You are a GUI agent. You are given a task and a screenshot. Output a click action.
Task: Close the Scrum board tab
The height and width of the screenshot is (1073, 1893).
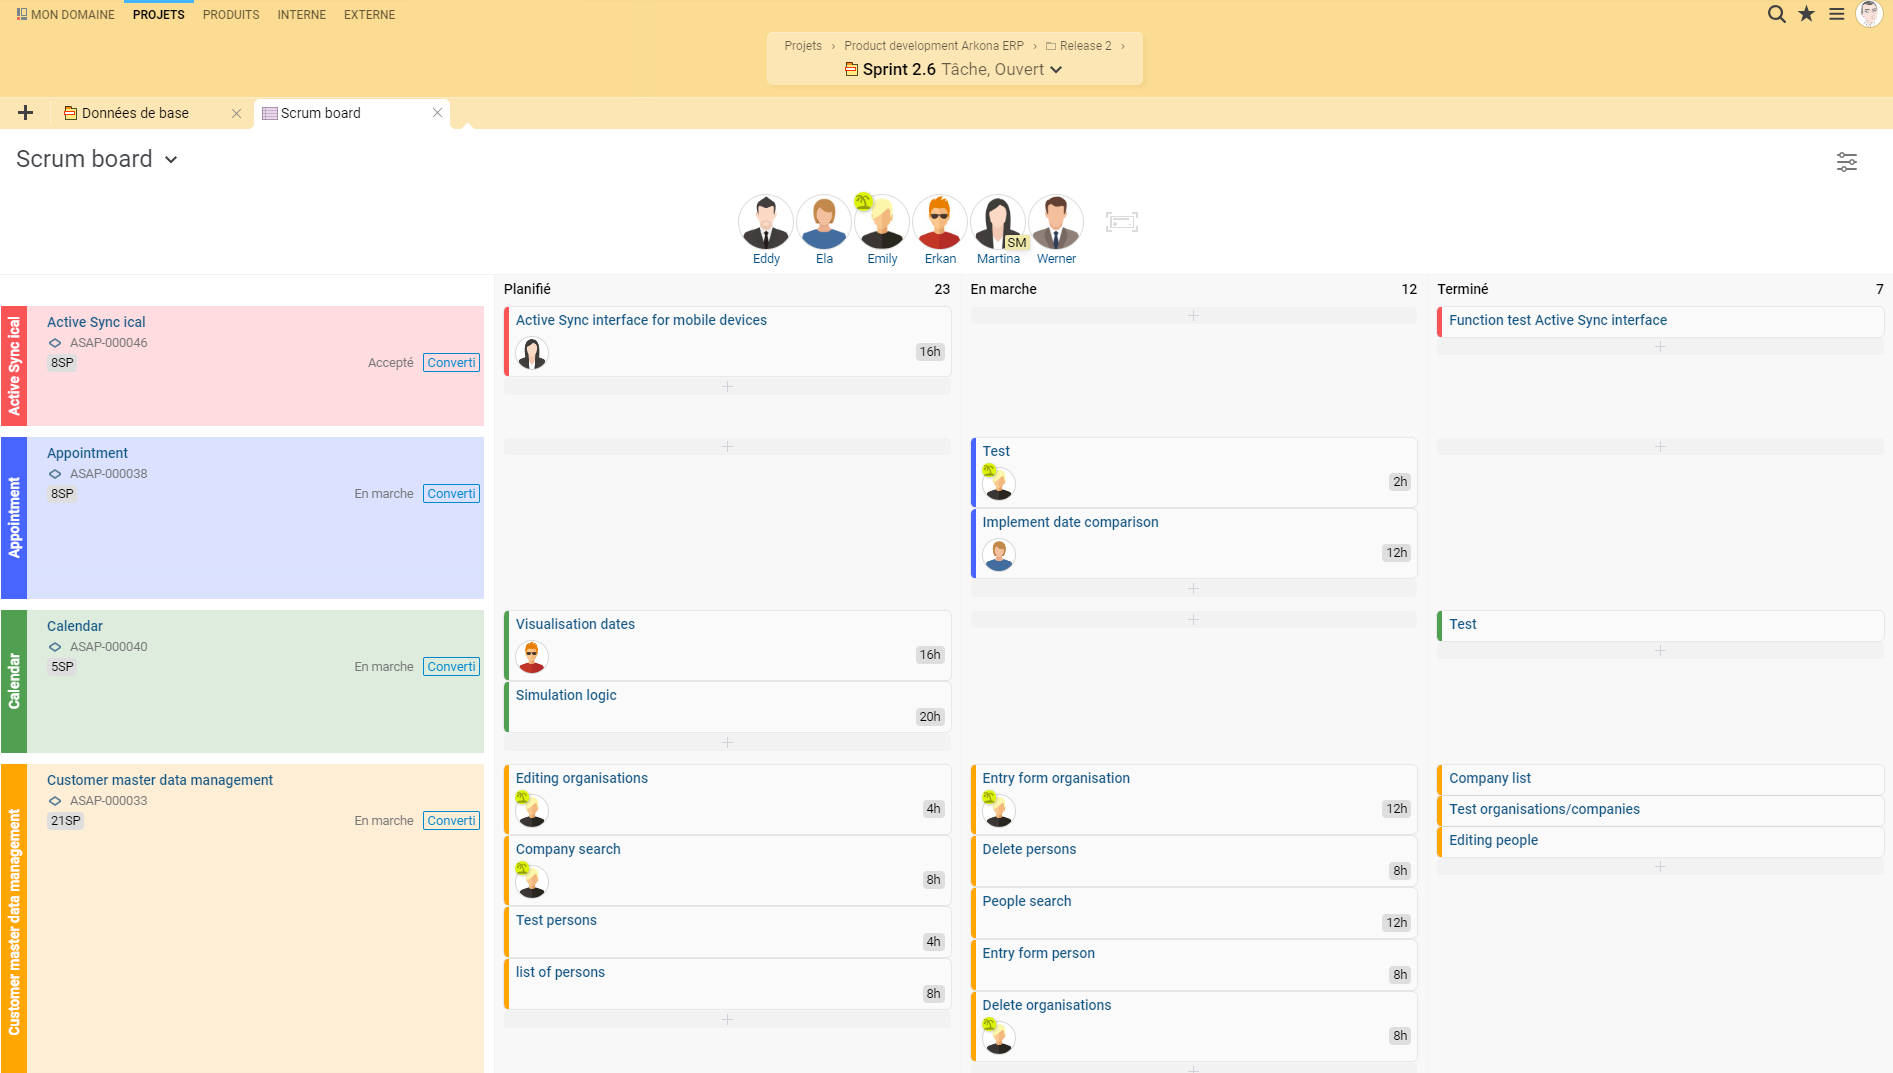[x=437, y=113]
